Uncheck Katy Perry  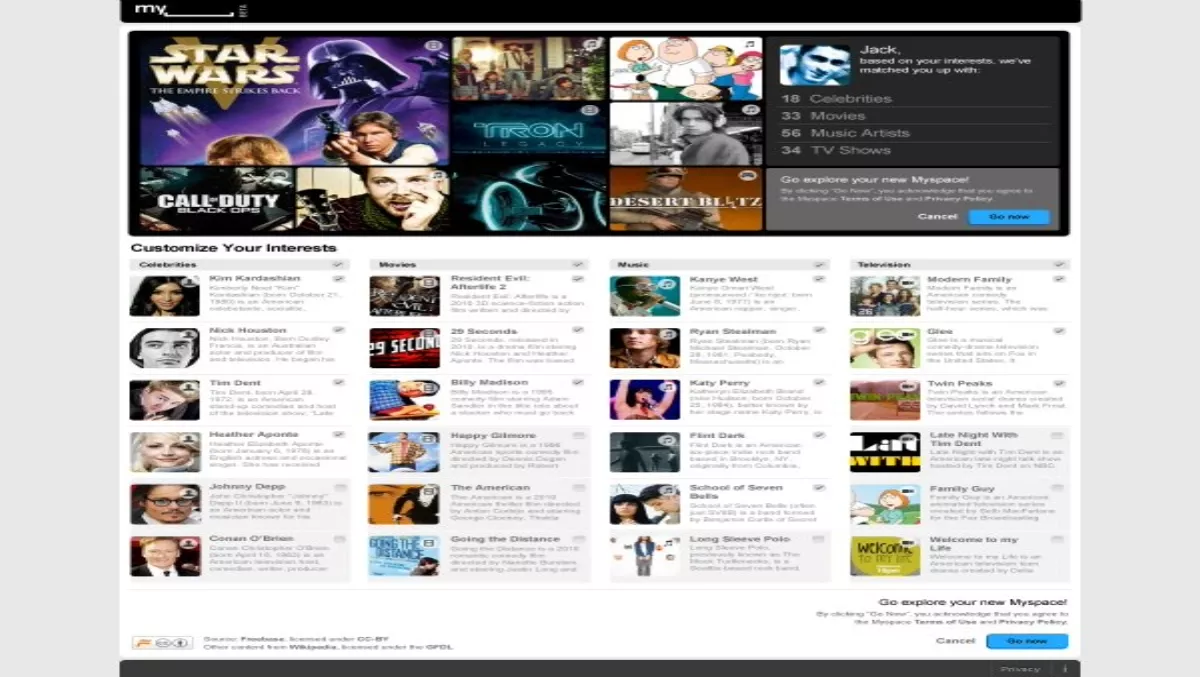[x=820, y=383]
